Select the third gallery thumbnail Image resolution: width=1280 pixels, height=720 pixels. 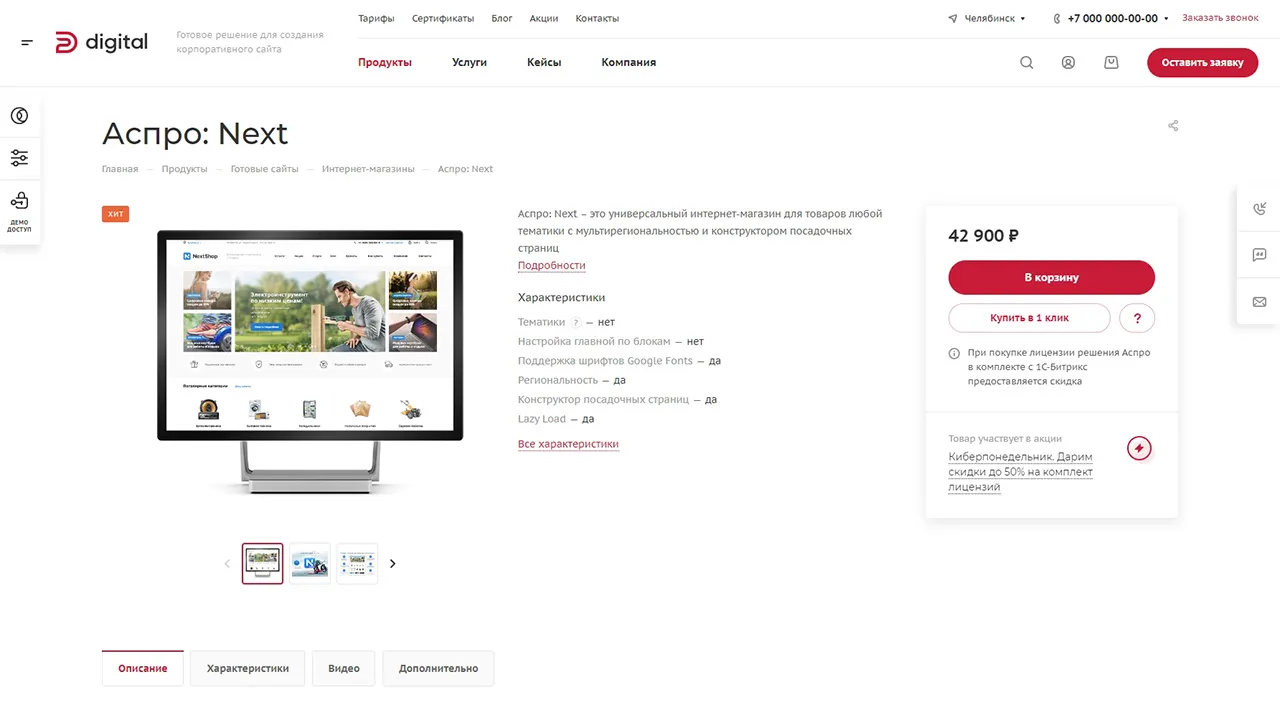[x=357, y=564]
